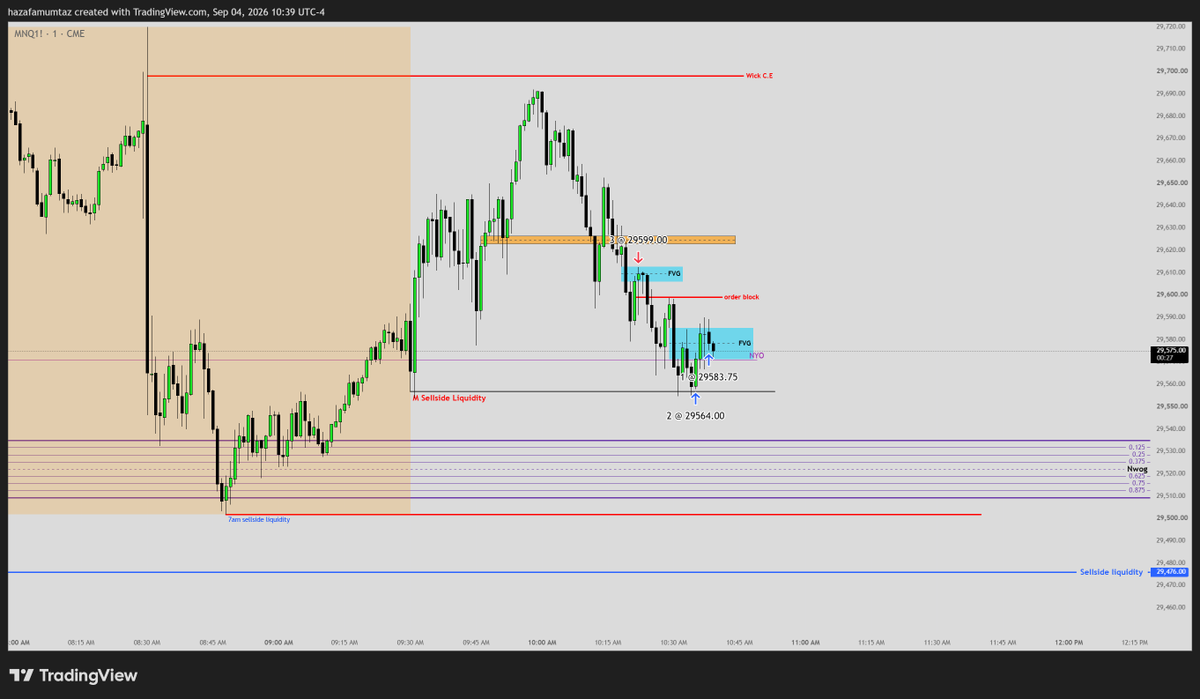The height and width of the screenshot is (699, 1200).
Task: Click the 12:00 PM time label
Action: click(x=1069, y=642)
